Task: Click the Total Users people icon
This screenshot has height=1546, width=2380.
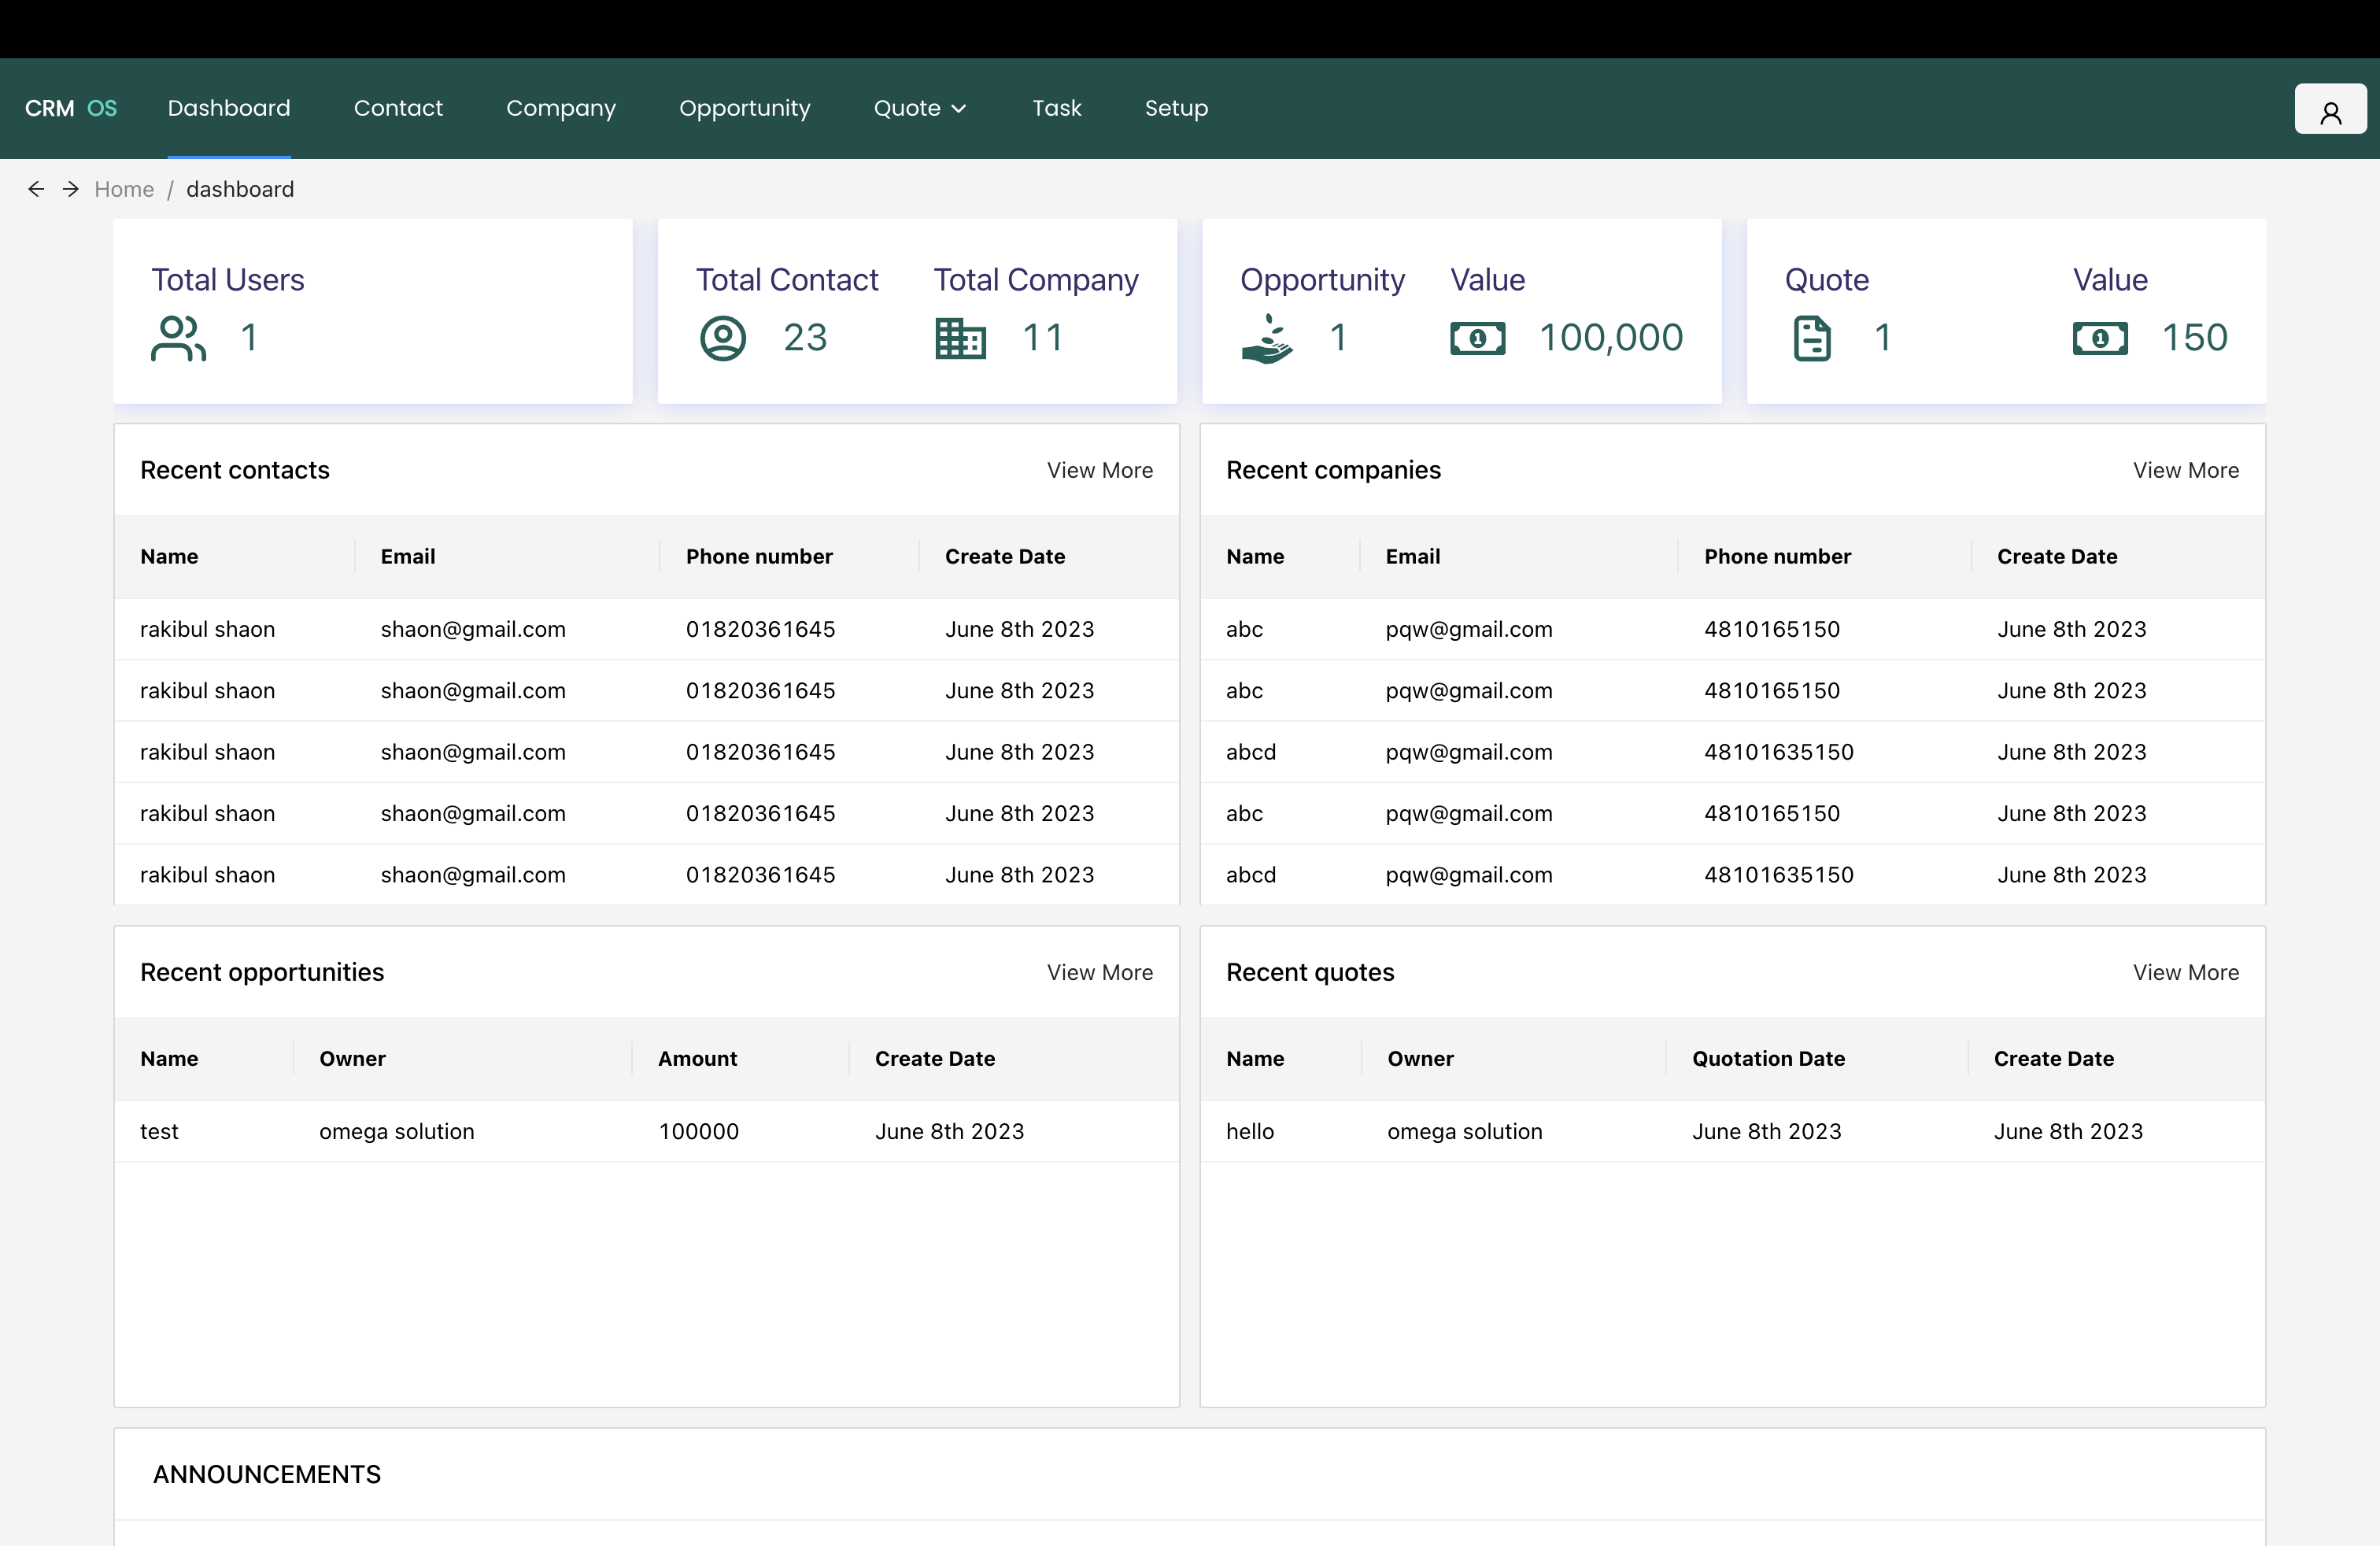Action: (x=178, y=338)
